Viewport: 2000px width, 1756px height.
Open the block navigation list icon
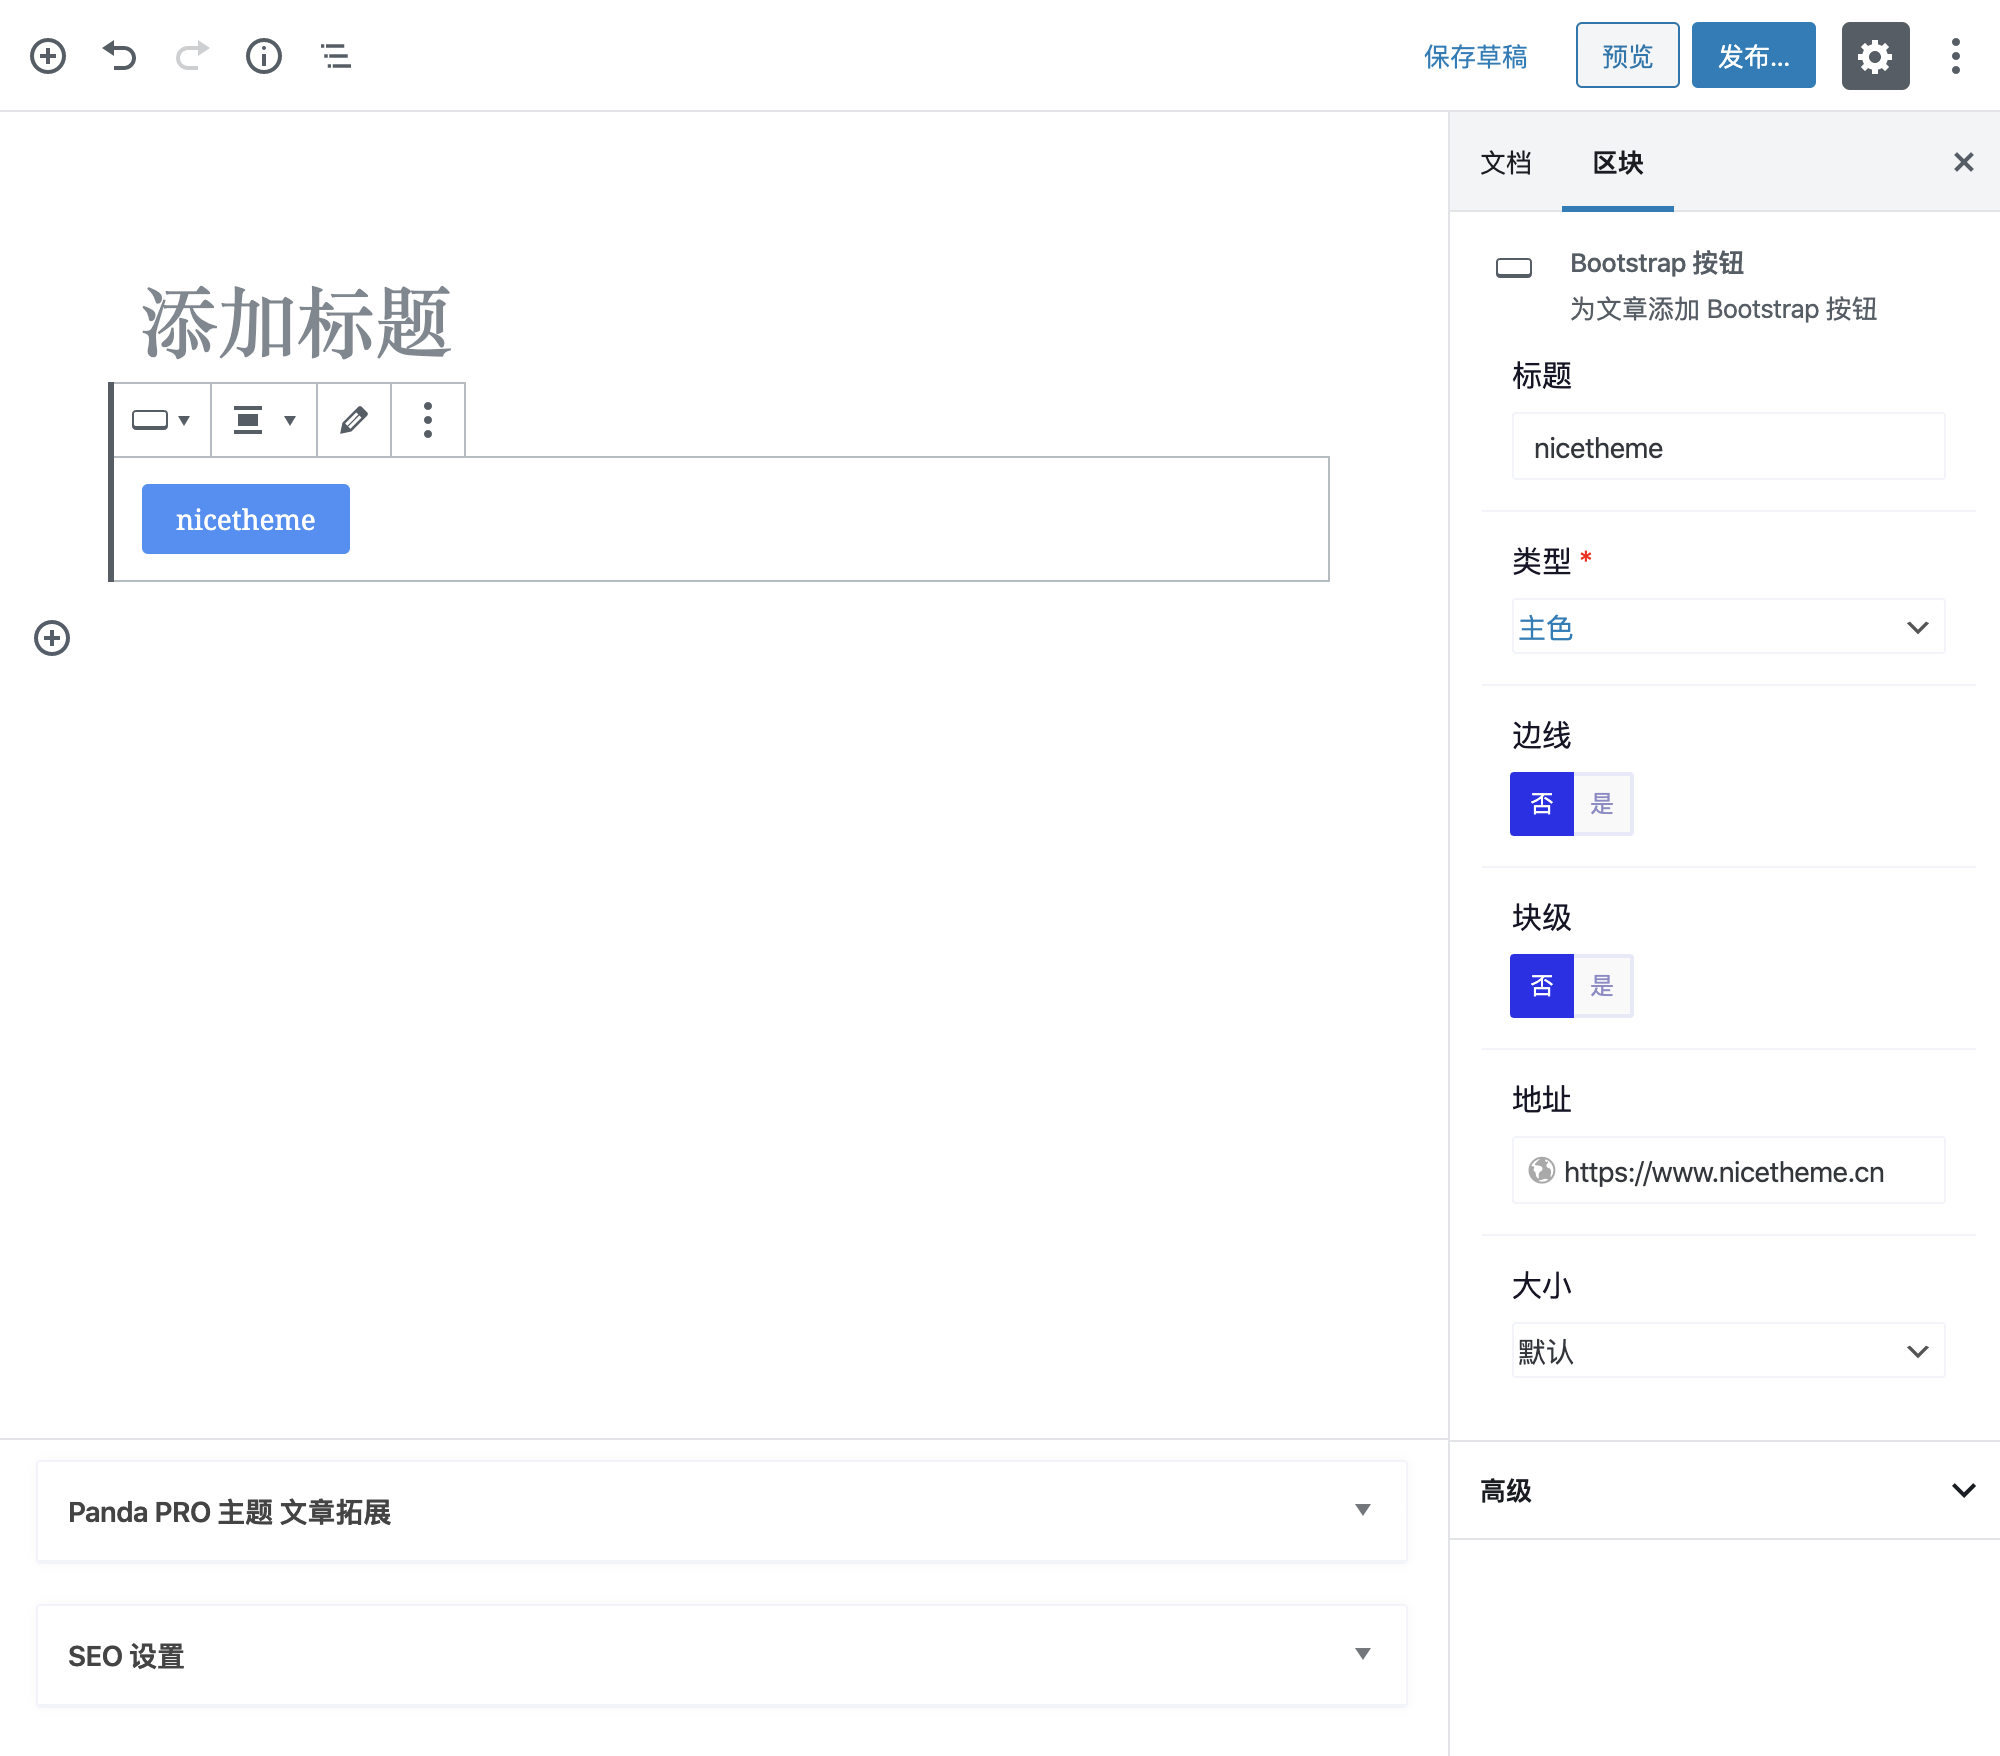tap(336, 56)
